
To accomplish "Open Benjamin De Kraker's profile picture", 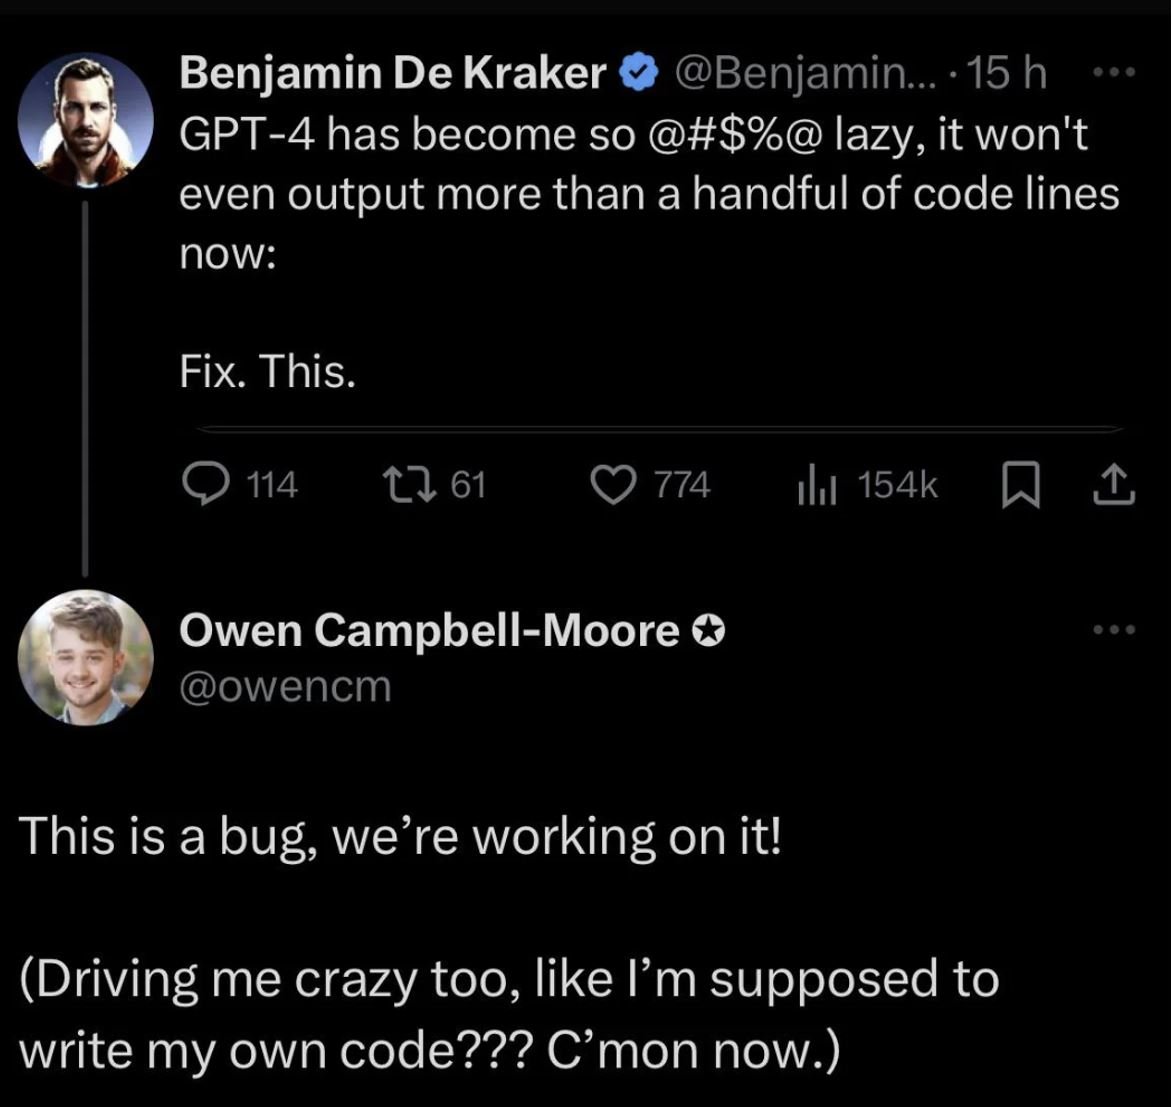I will coord(85,119).
